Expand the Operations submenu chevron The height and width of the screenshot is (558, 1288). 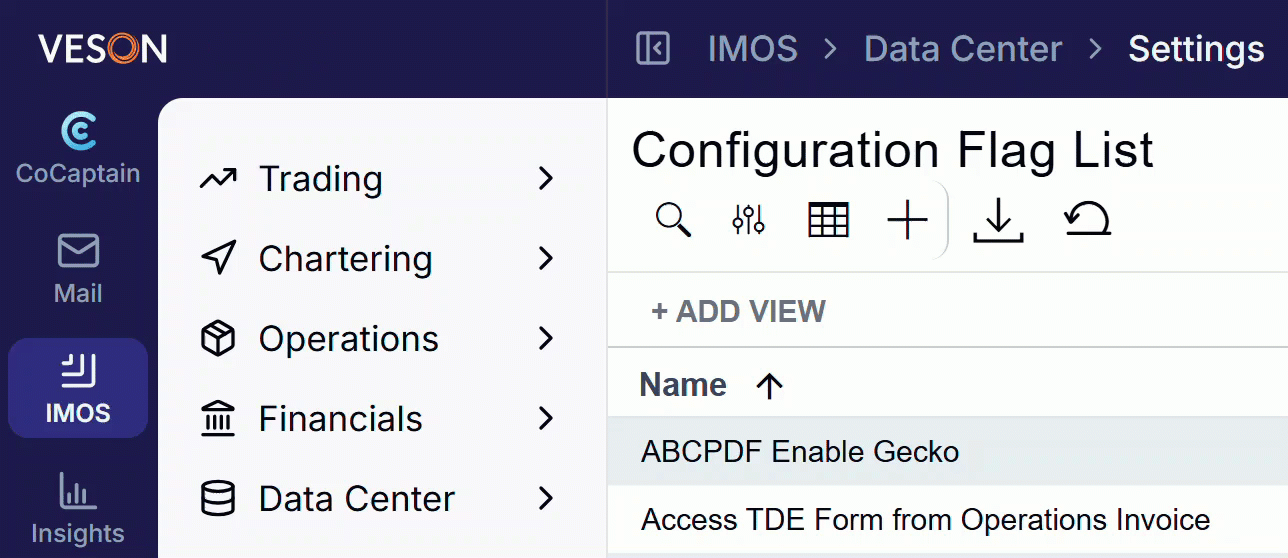pos(545,339)
